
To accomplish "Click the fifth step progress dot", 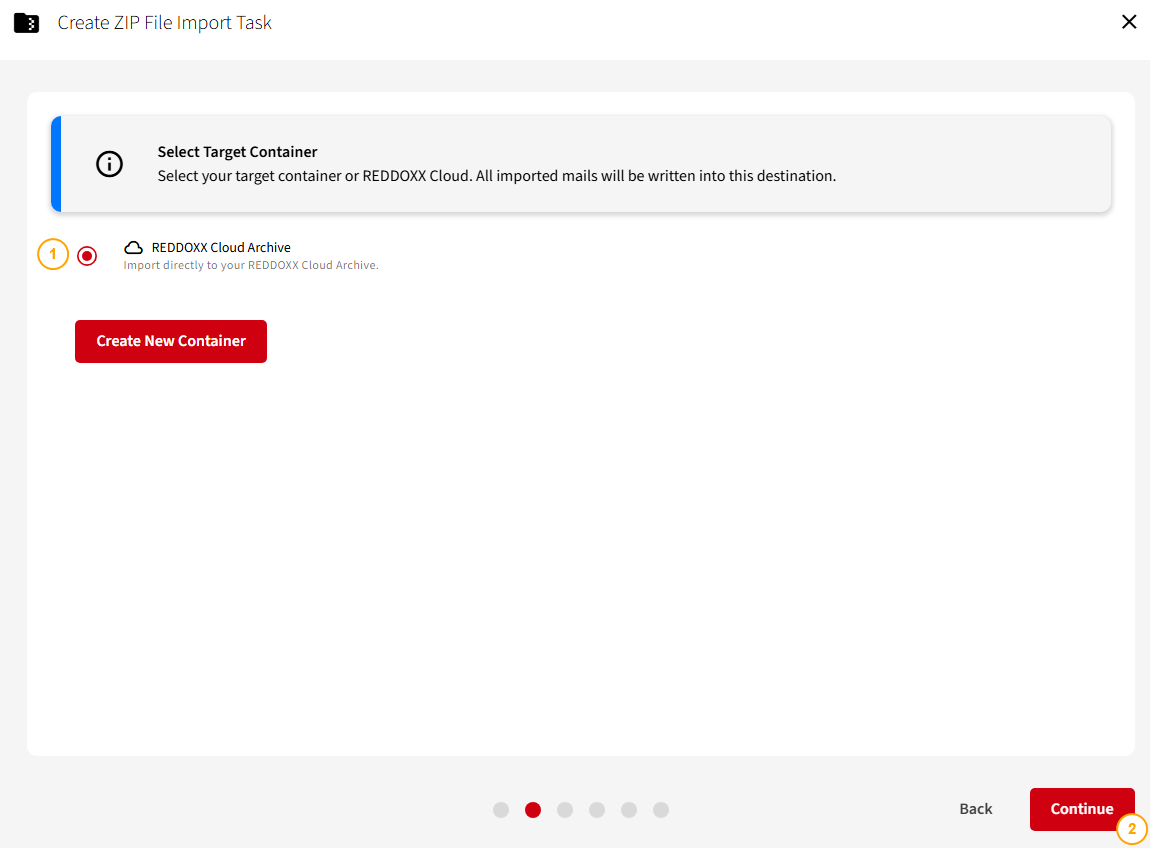I will [629, 810].
